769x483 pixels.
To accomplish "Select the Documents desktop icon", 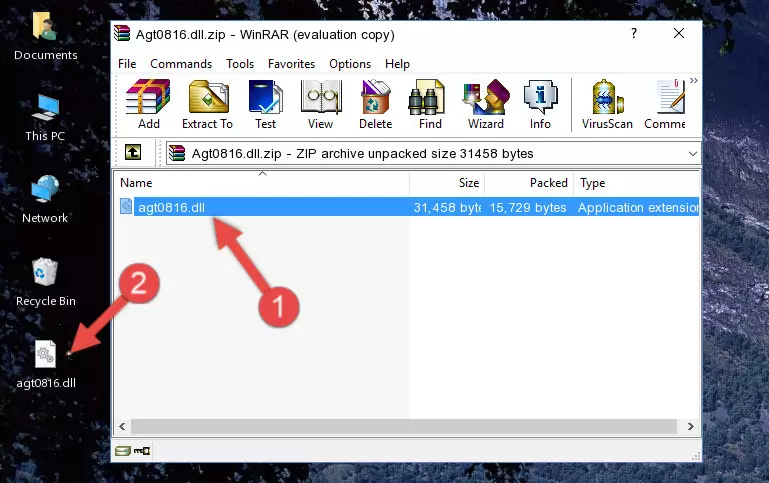I will pos(46,37).
